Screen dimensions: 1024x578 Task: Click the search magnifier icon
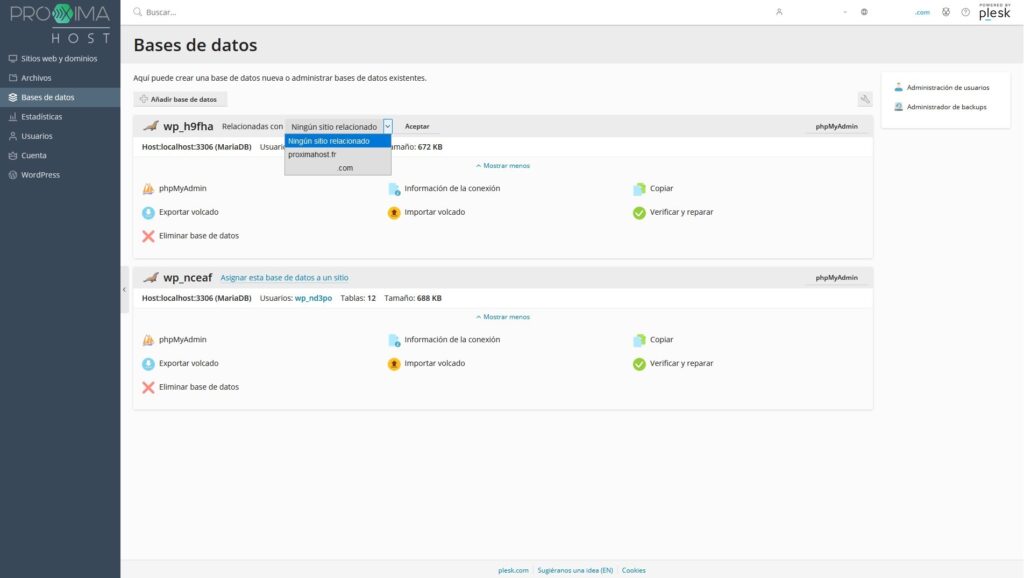pyautogui.click(x=138, y=12)
